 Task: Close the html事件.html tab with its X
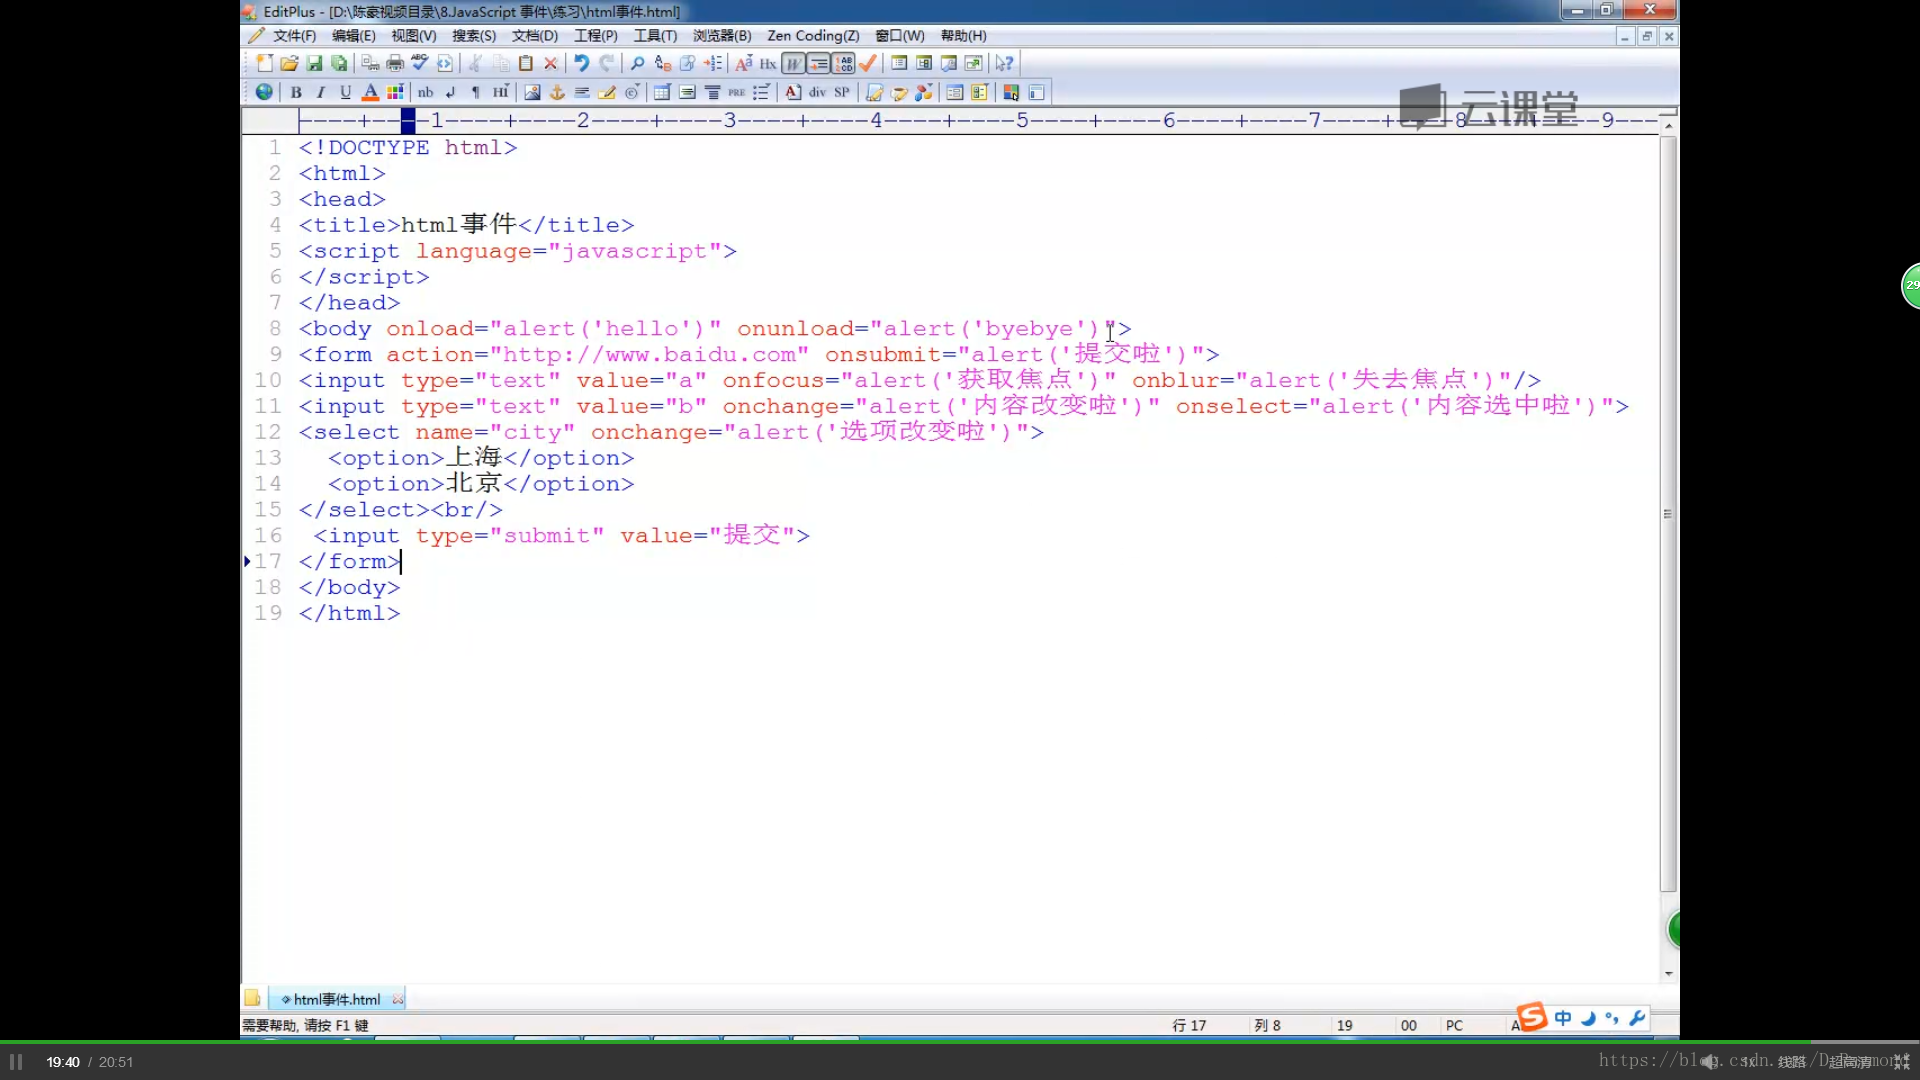click(x=398, y=999)
